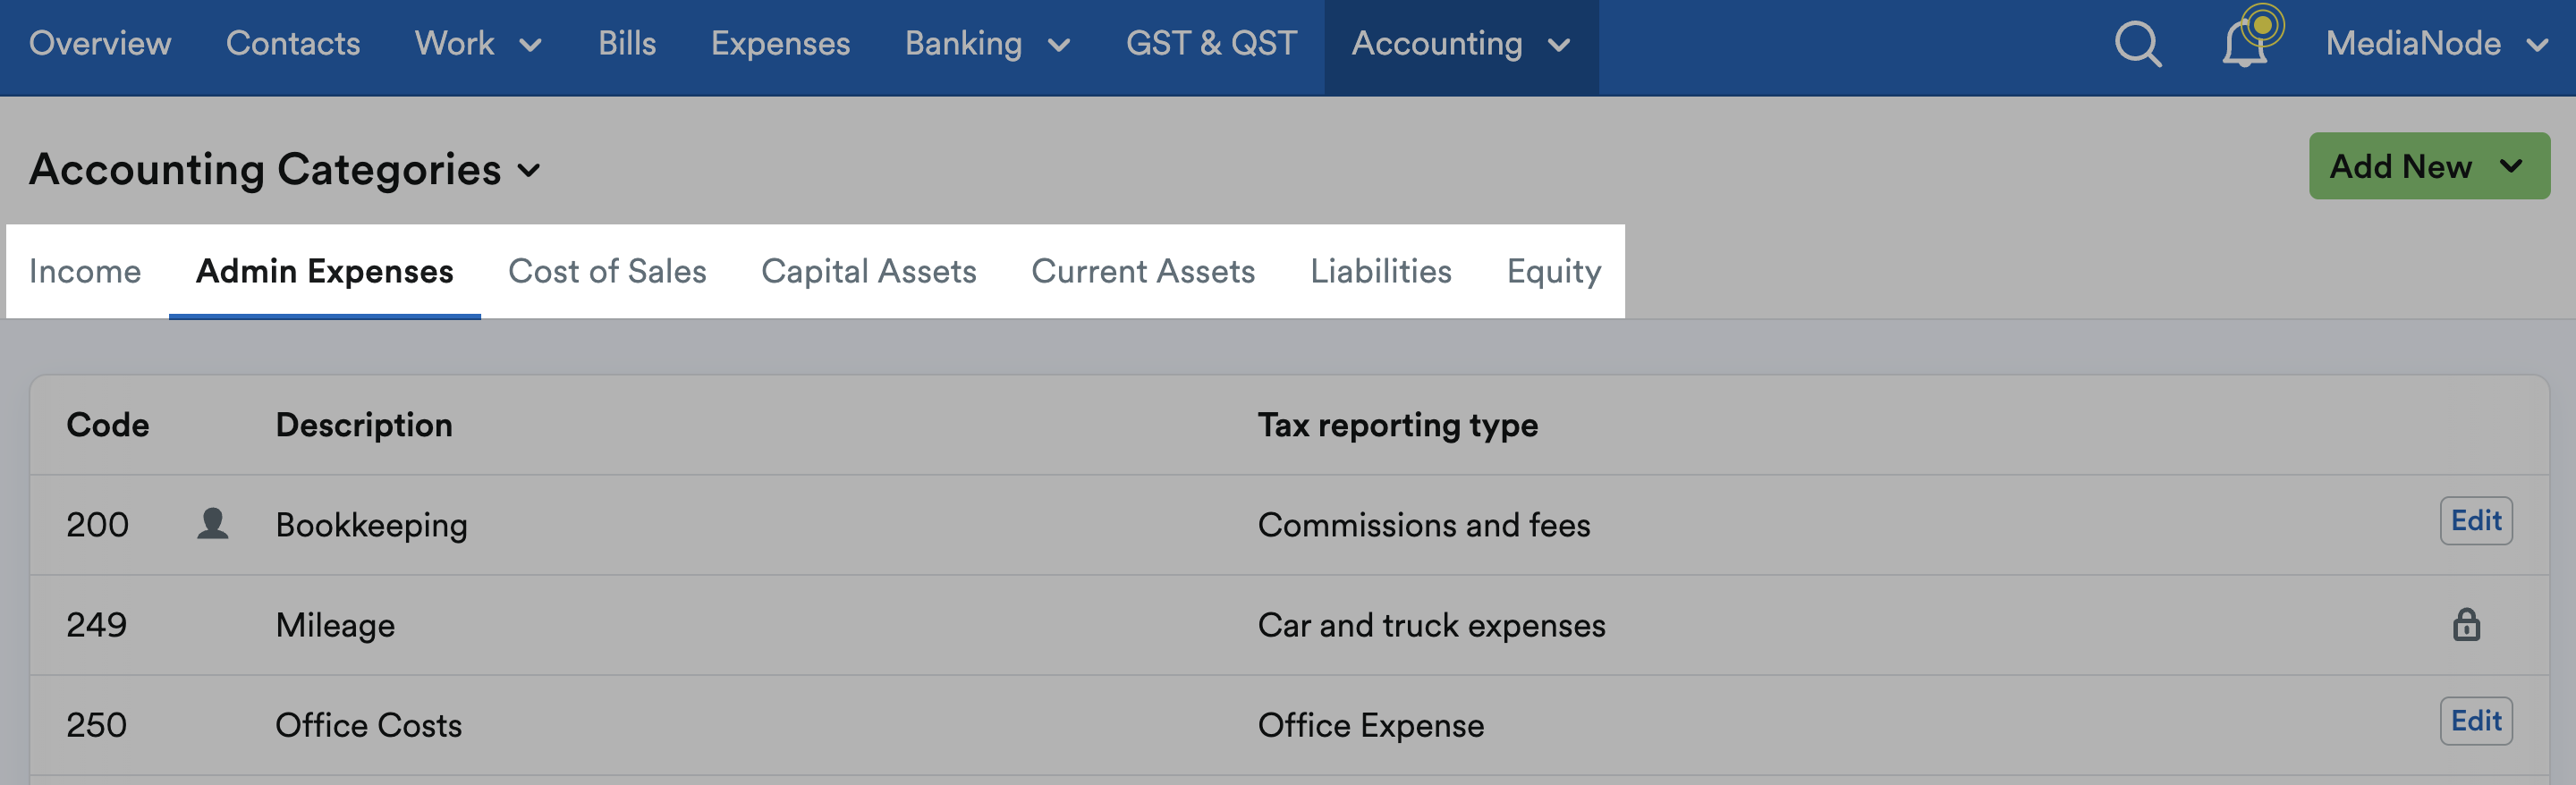Select the code 249 cell

tap(97, 625)
